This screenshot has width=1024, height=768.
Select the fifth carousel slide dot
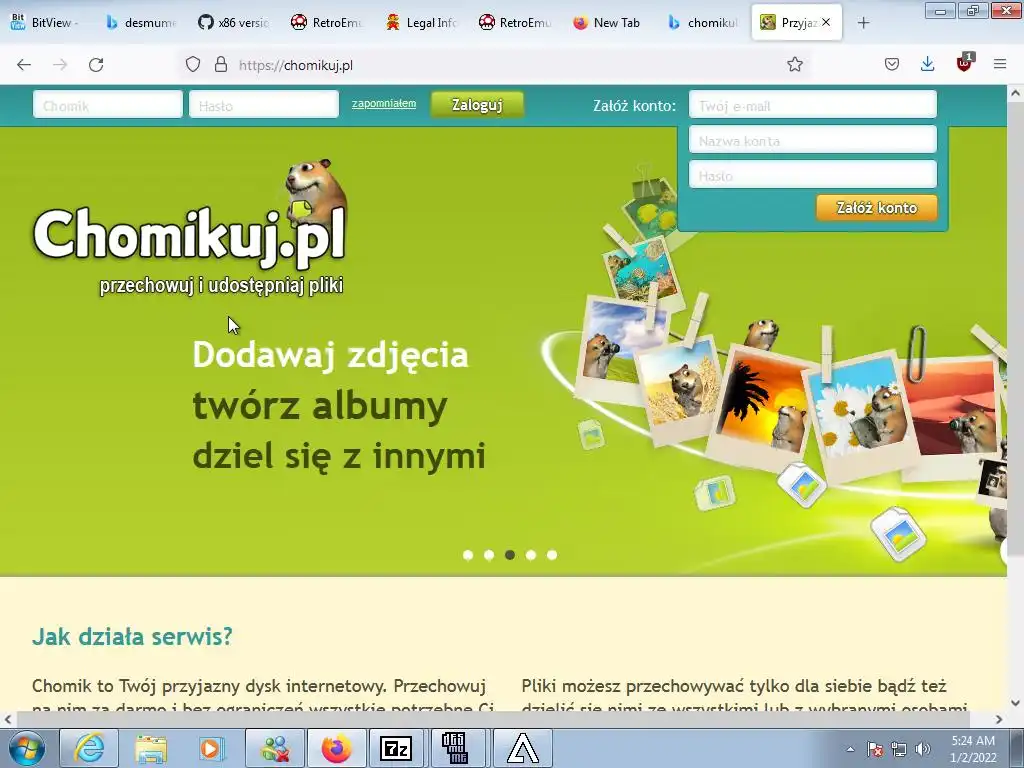(552, 555)
